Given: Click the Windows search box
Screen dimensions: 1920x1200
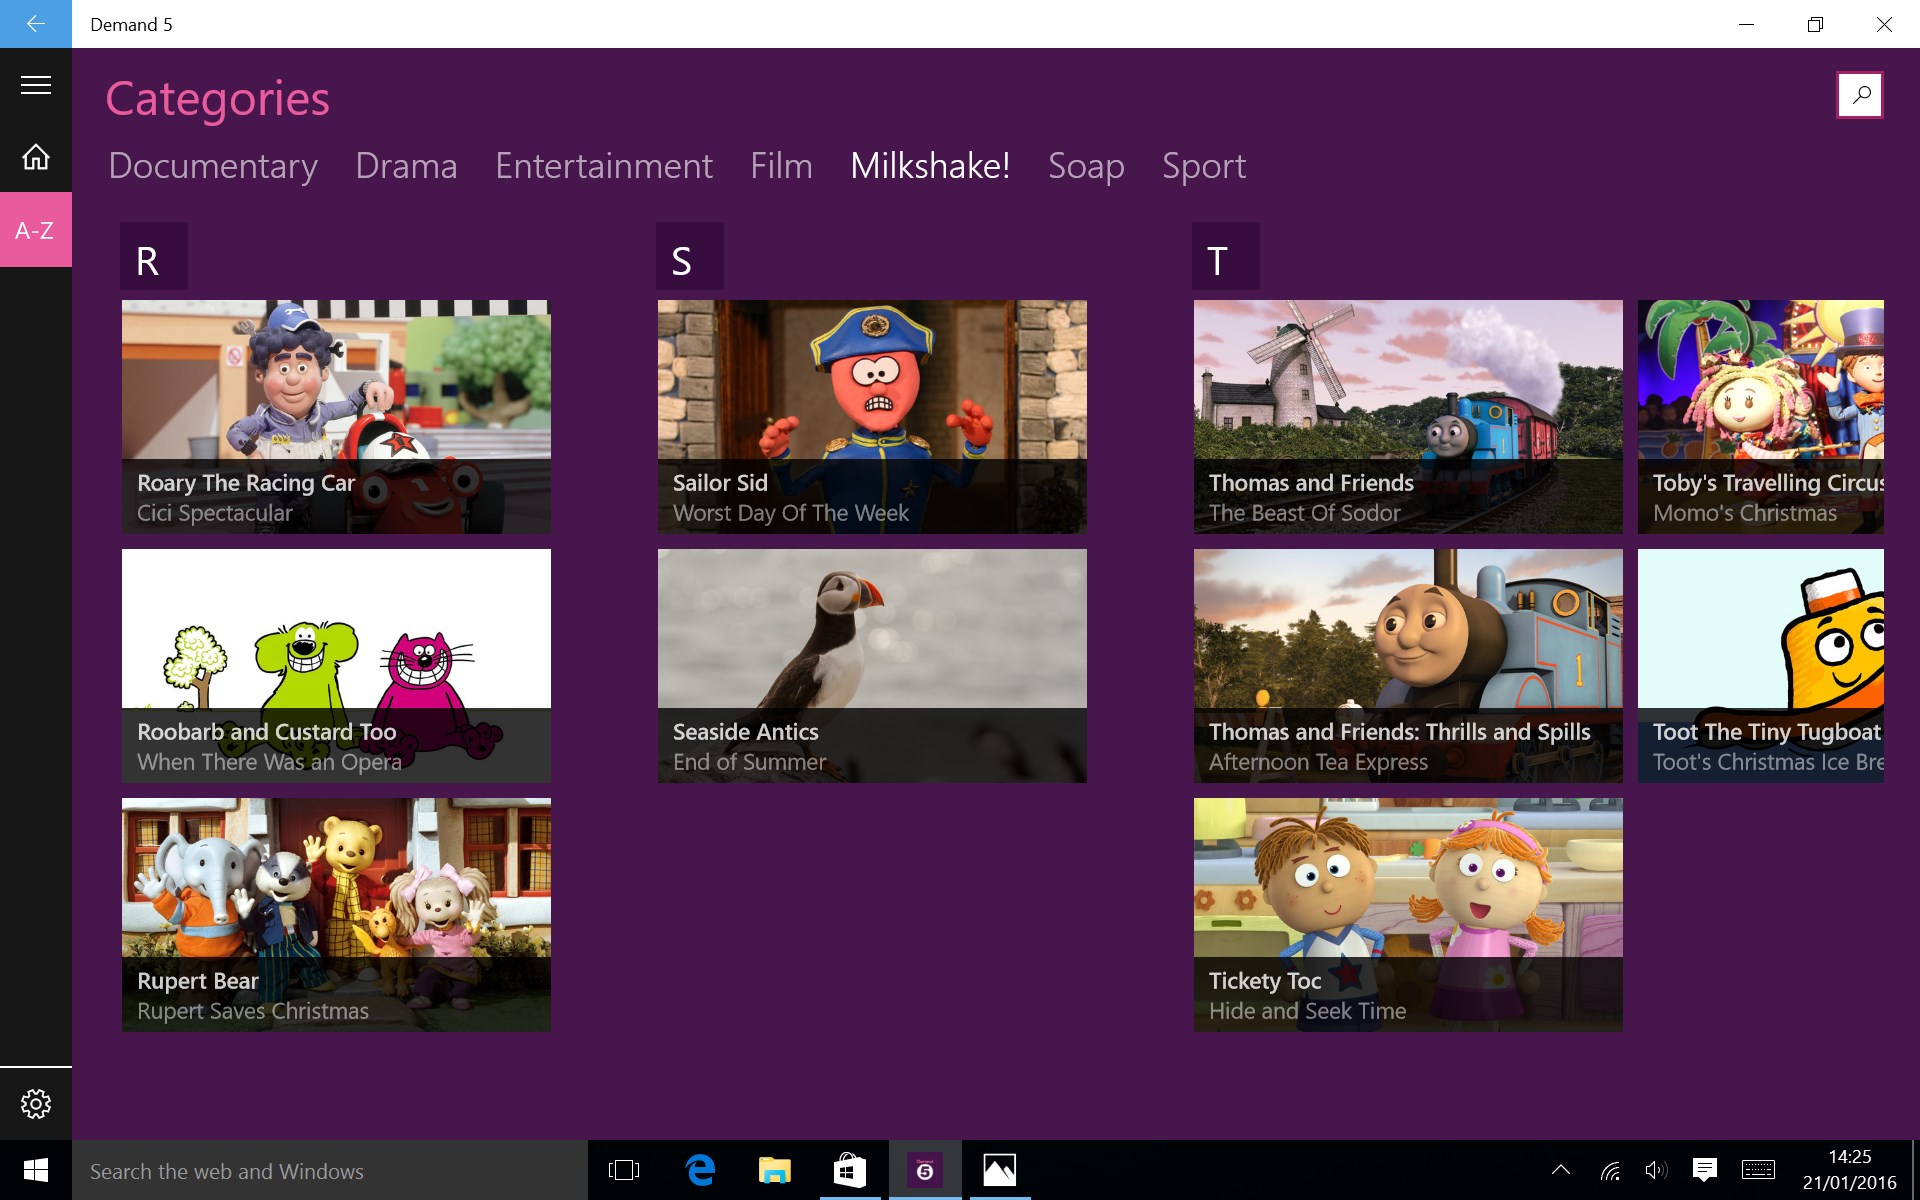Looking at the screenshot, I should click(330, 1171).
